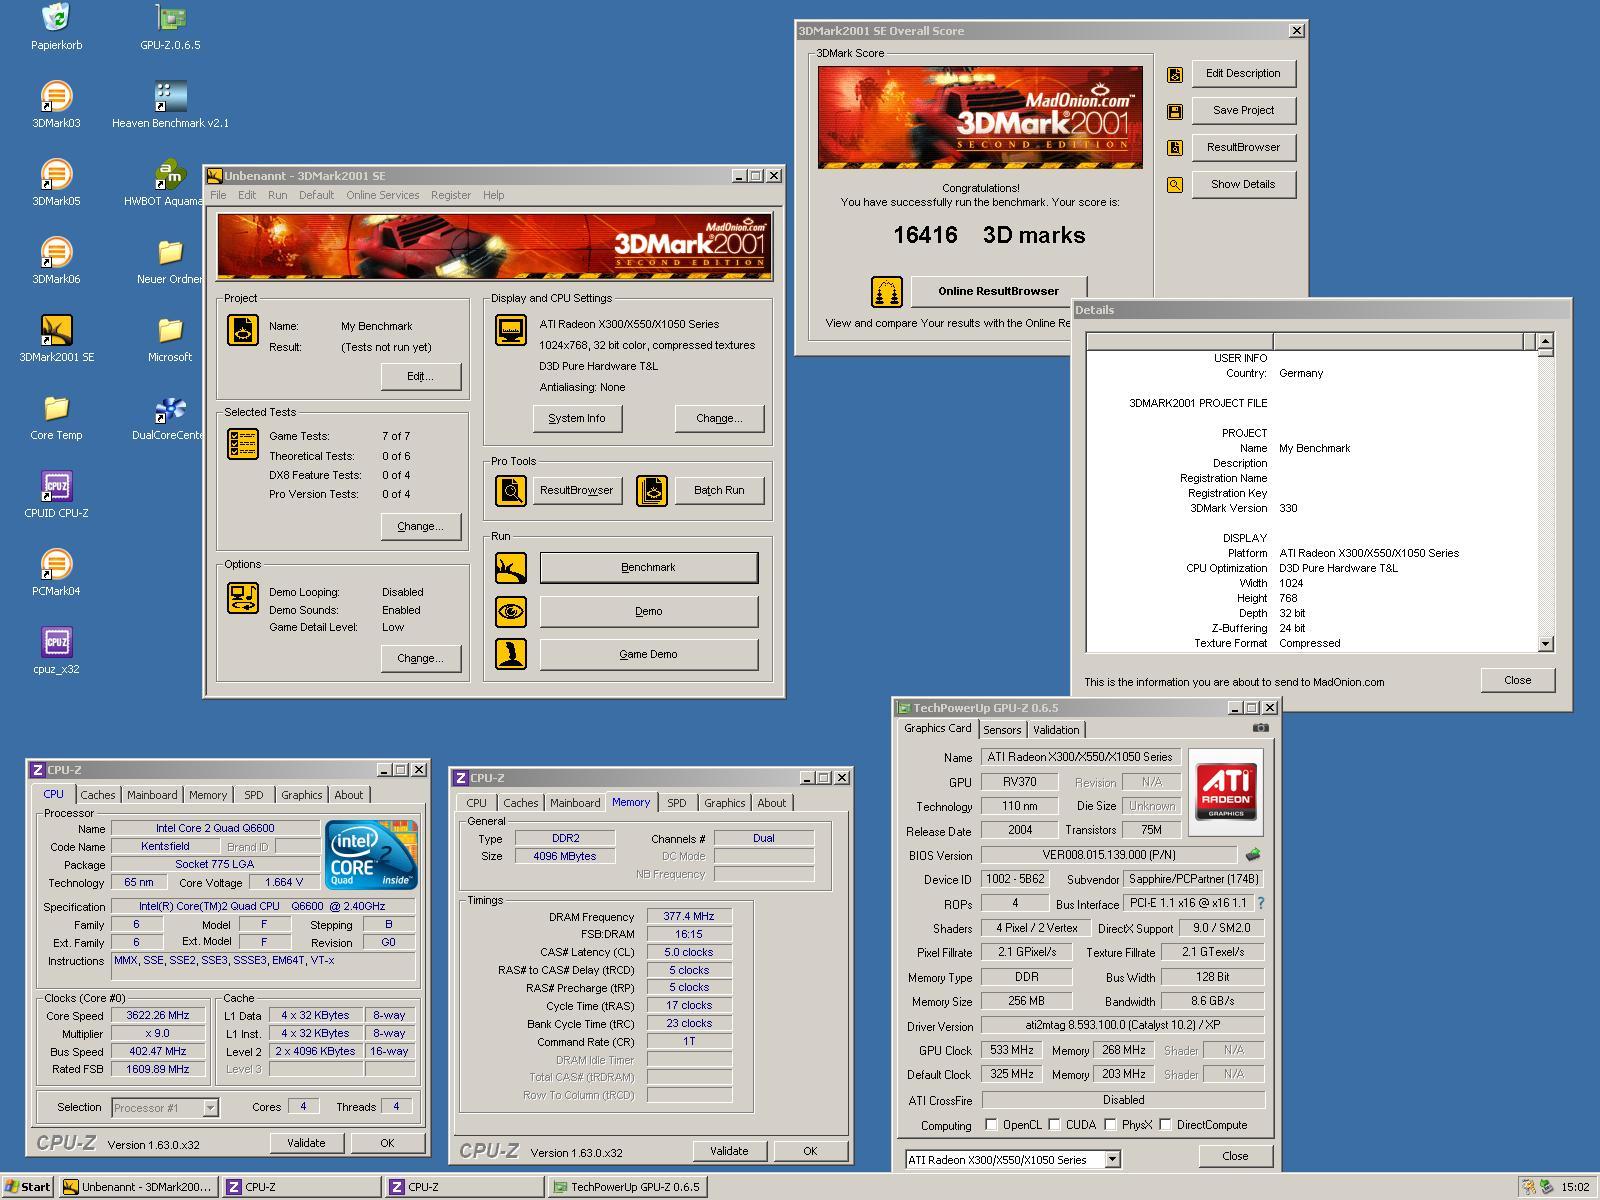This screenshot has height=1200, width=1600.
Task: Click Validate in the left CPU-Z window
Action: tap(306, 1143)
